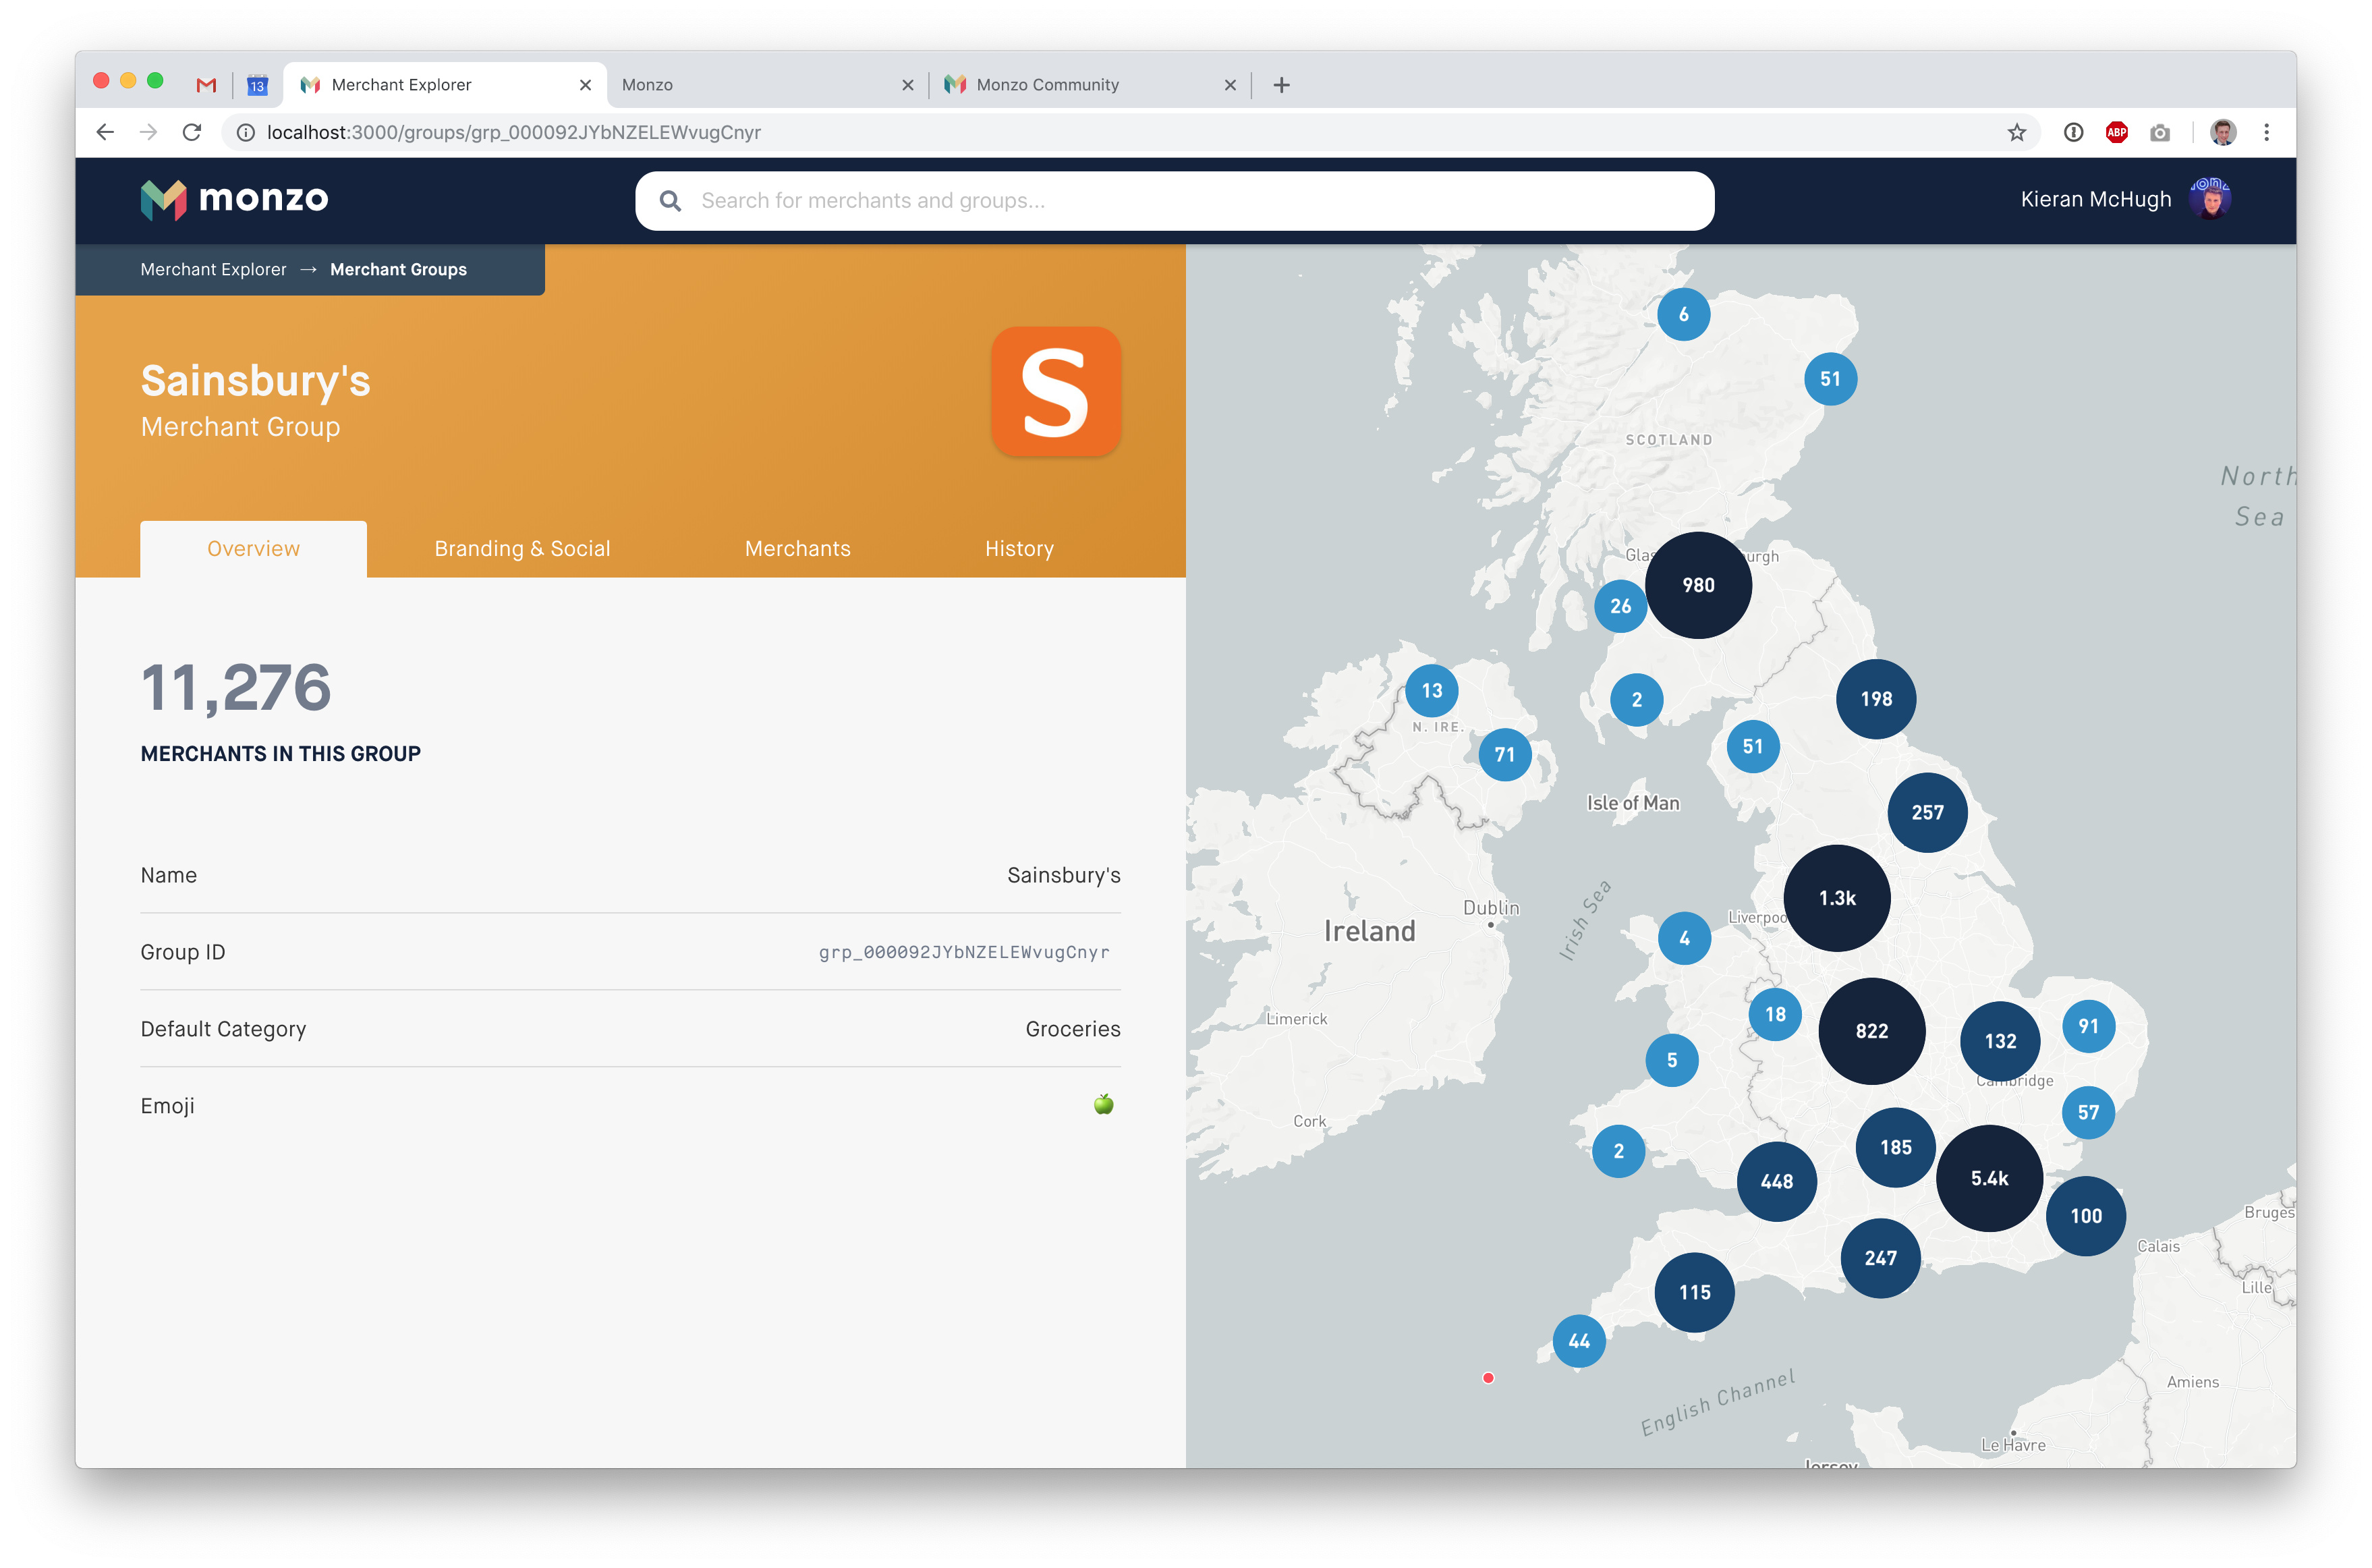Click the 11,276 merchants count
This screenshot has height=1568, width=2372.
[x=236, y=688]
